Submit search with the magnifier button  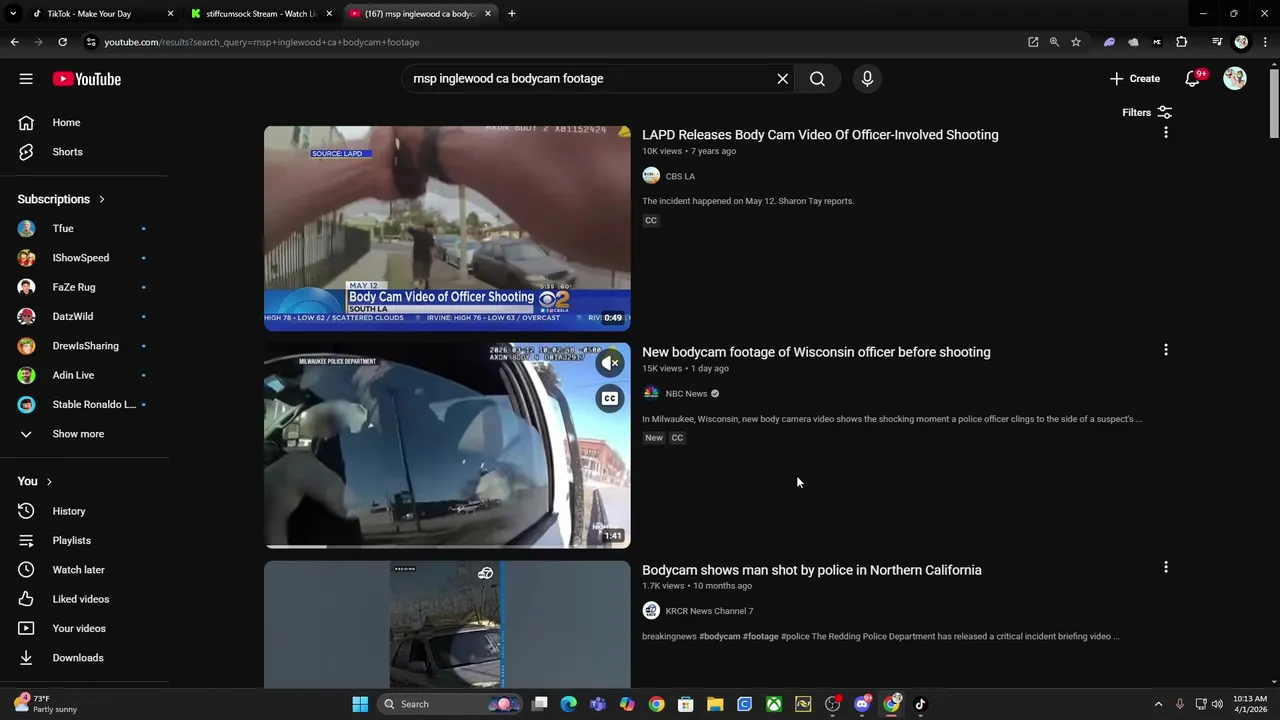817,78
